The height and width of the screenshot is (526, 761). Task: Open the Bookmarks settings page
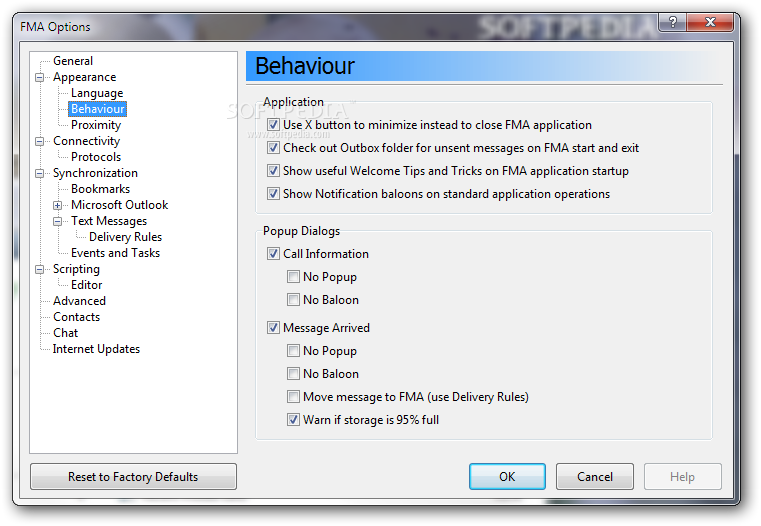(100, 189)
